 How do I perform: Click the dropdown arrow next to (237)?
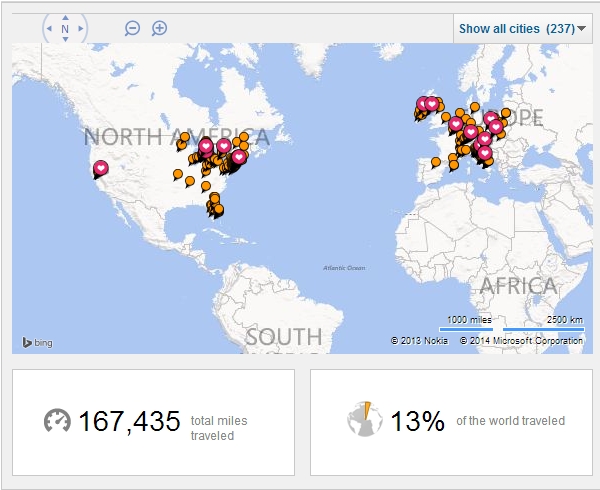(x=583, y=29)
